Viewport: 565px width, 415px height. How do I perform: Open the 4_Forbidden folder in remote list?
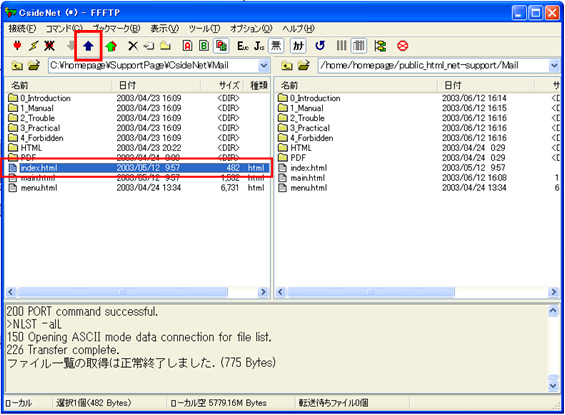coord(312,138)
